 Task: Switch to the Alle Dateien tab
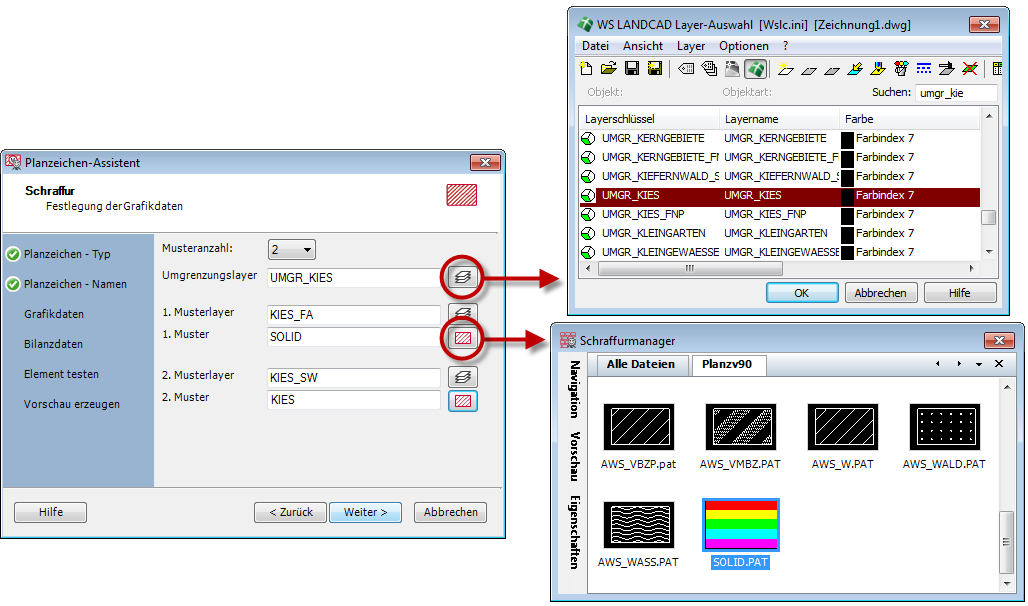pos(641,365)
